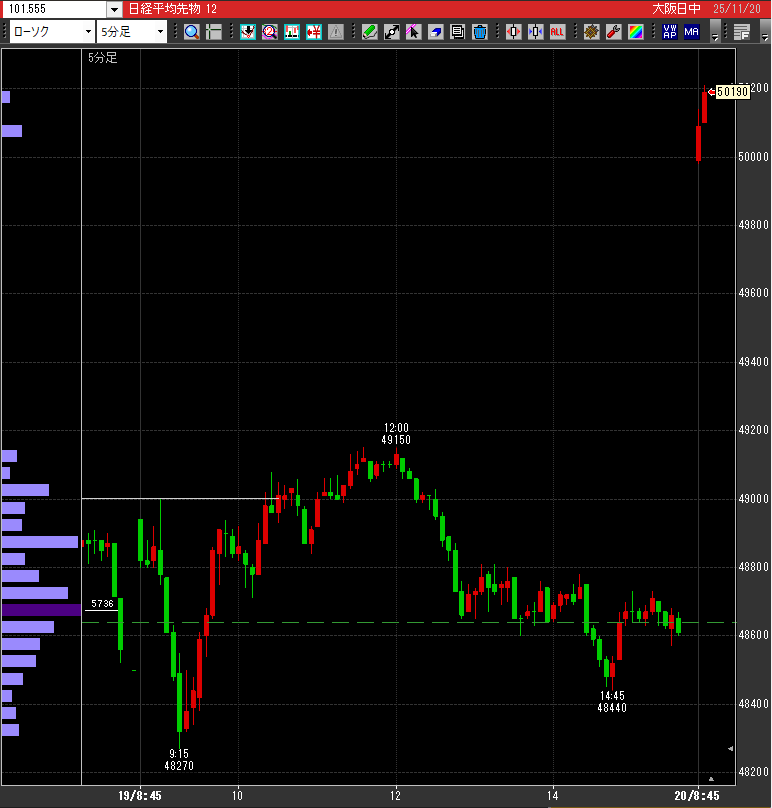
Task: Click the list layout icon at toolbar end
Action: (x=742, y=32)
